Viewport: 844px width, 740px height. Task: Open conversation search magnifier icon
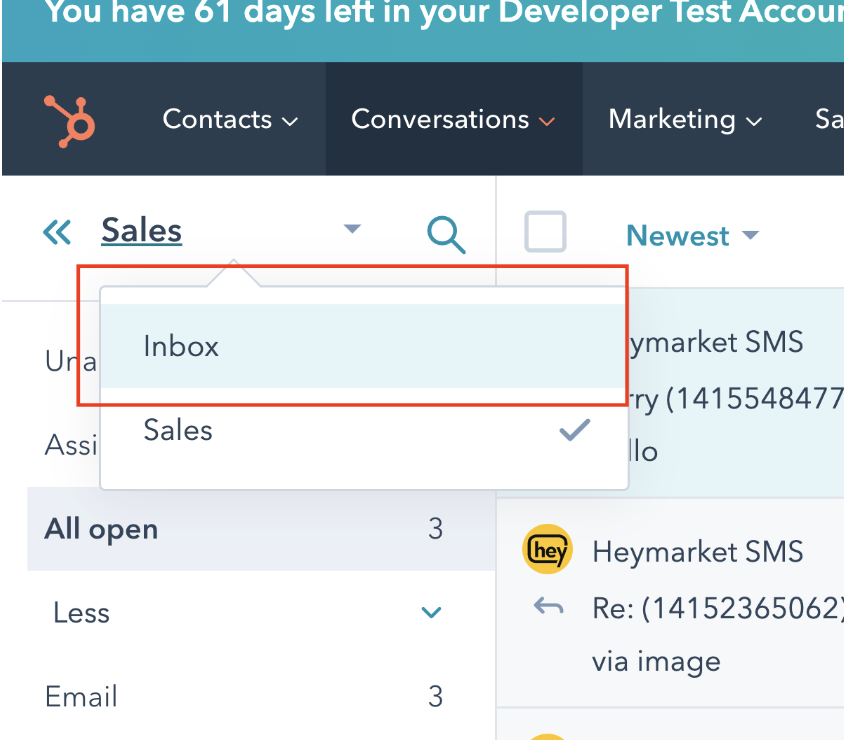click(446, 235)
